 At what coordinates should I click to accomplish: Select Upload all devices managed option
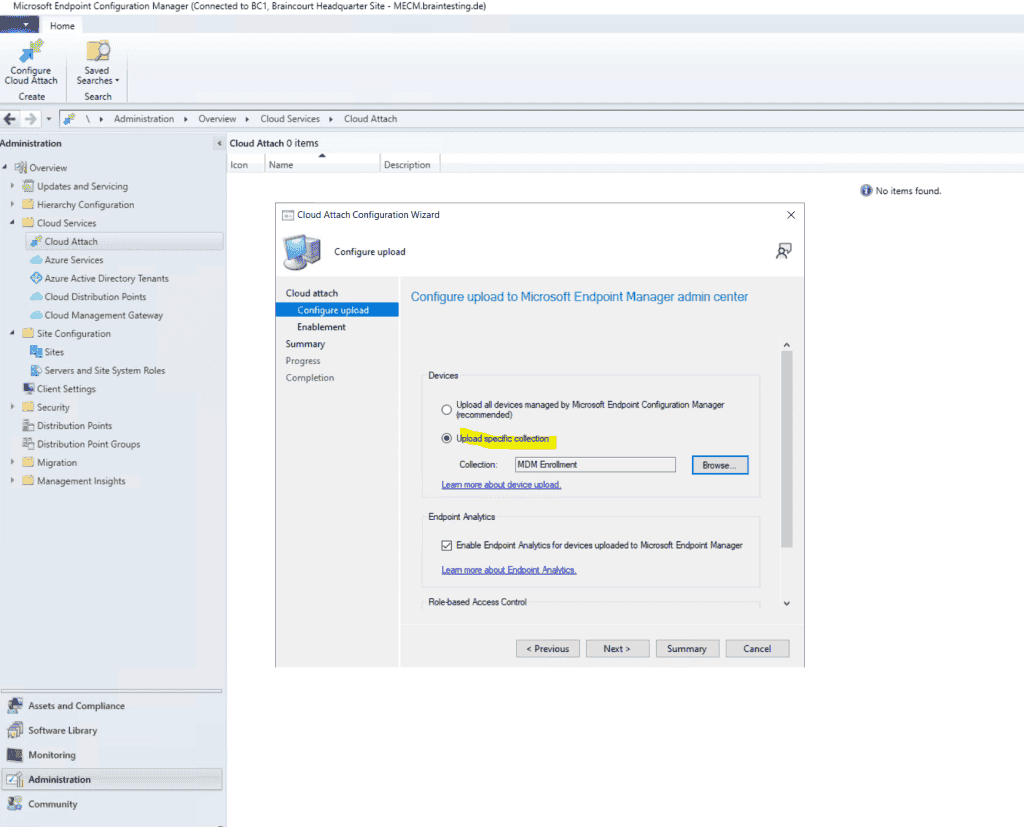(446, 409)
